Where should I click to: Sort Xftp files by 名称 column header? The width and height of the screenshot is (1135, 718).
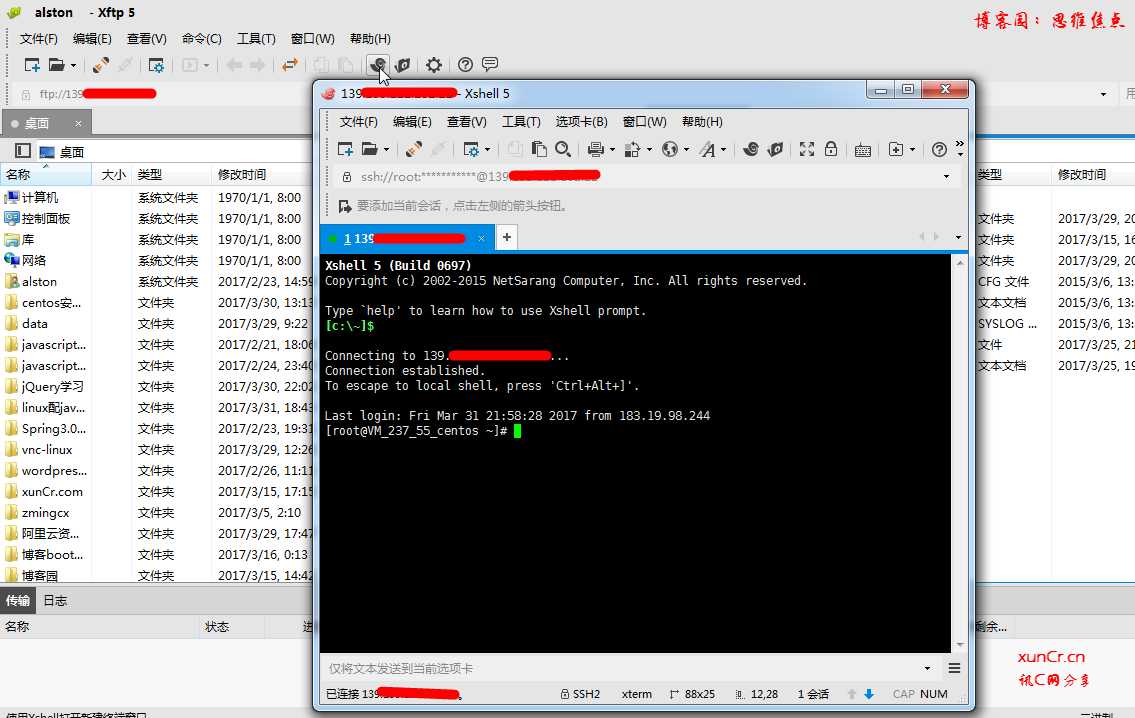(x=46, y=174)
